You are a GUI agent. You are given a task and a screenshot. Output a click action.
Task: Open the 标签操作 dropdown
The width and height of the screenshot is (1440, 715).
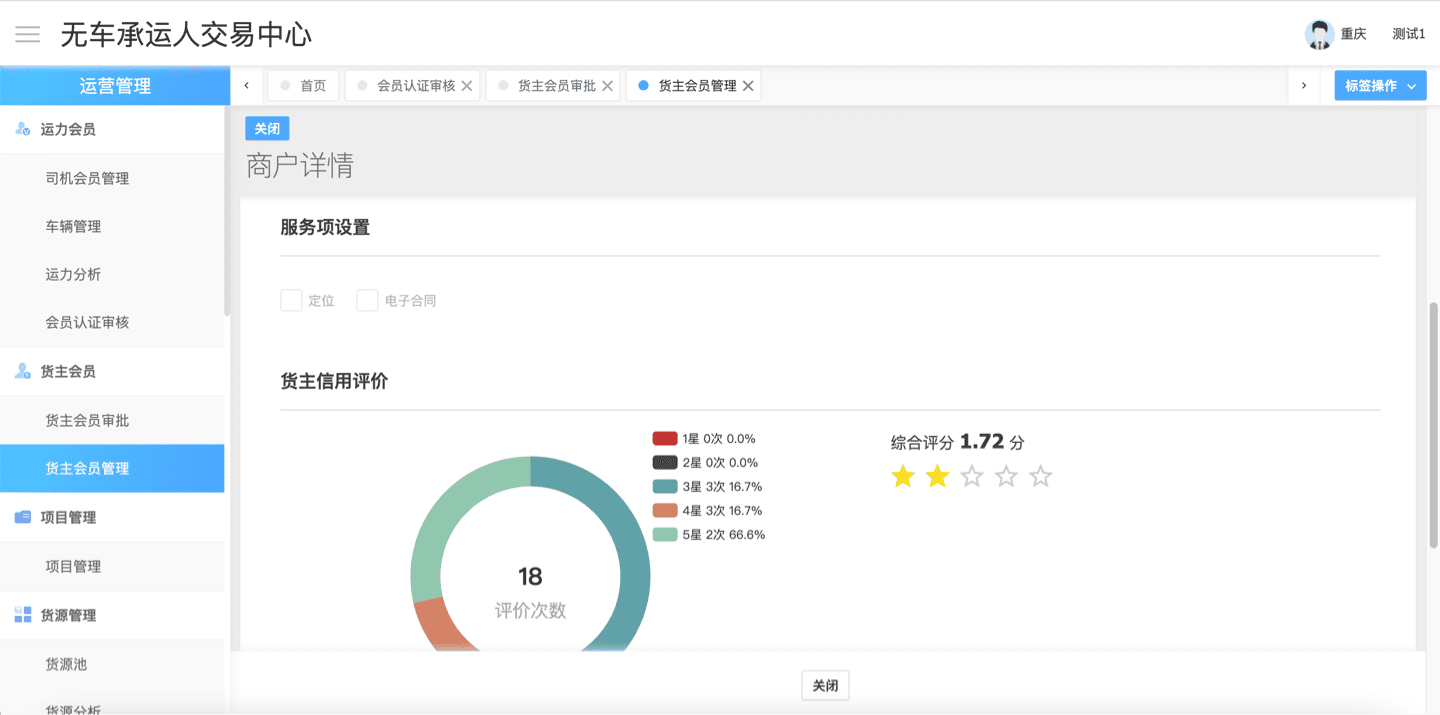[1380, 86]
